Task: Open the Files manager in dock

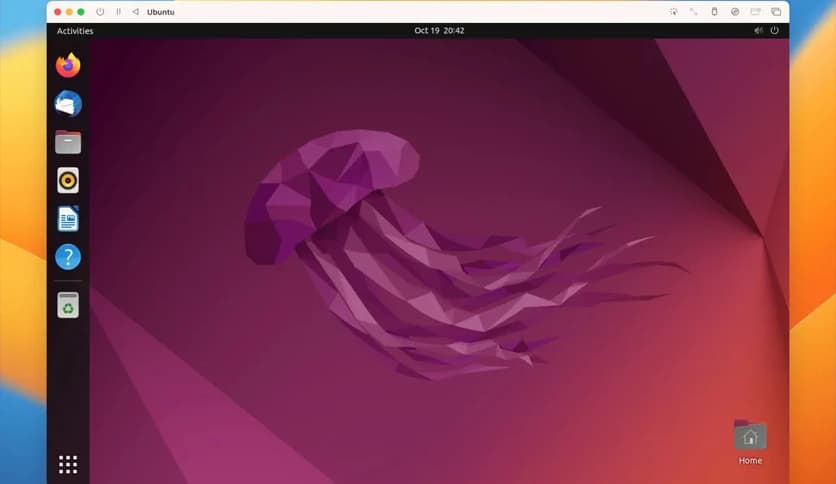Action: [x=68, y=142]
